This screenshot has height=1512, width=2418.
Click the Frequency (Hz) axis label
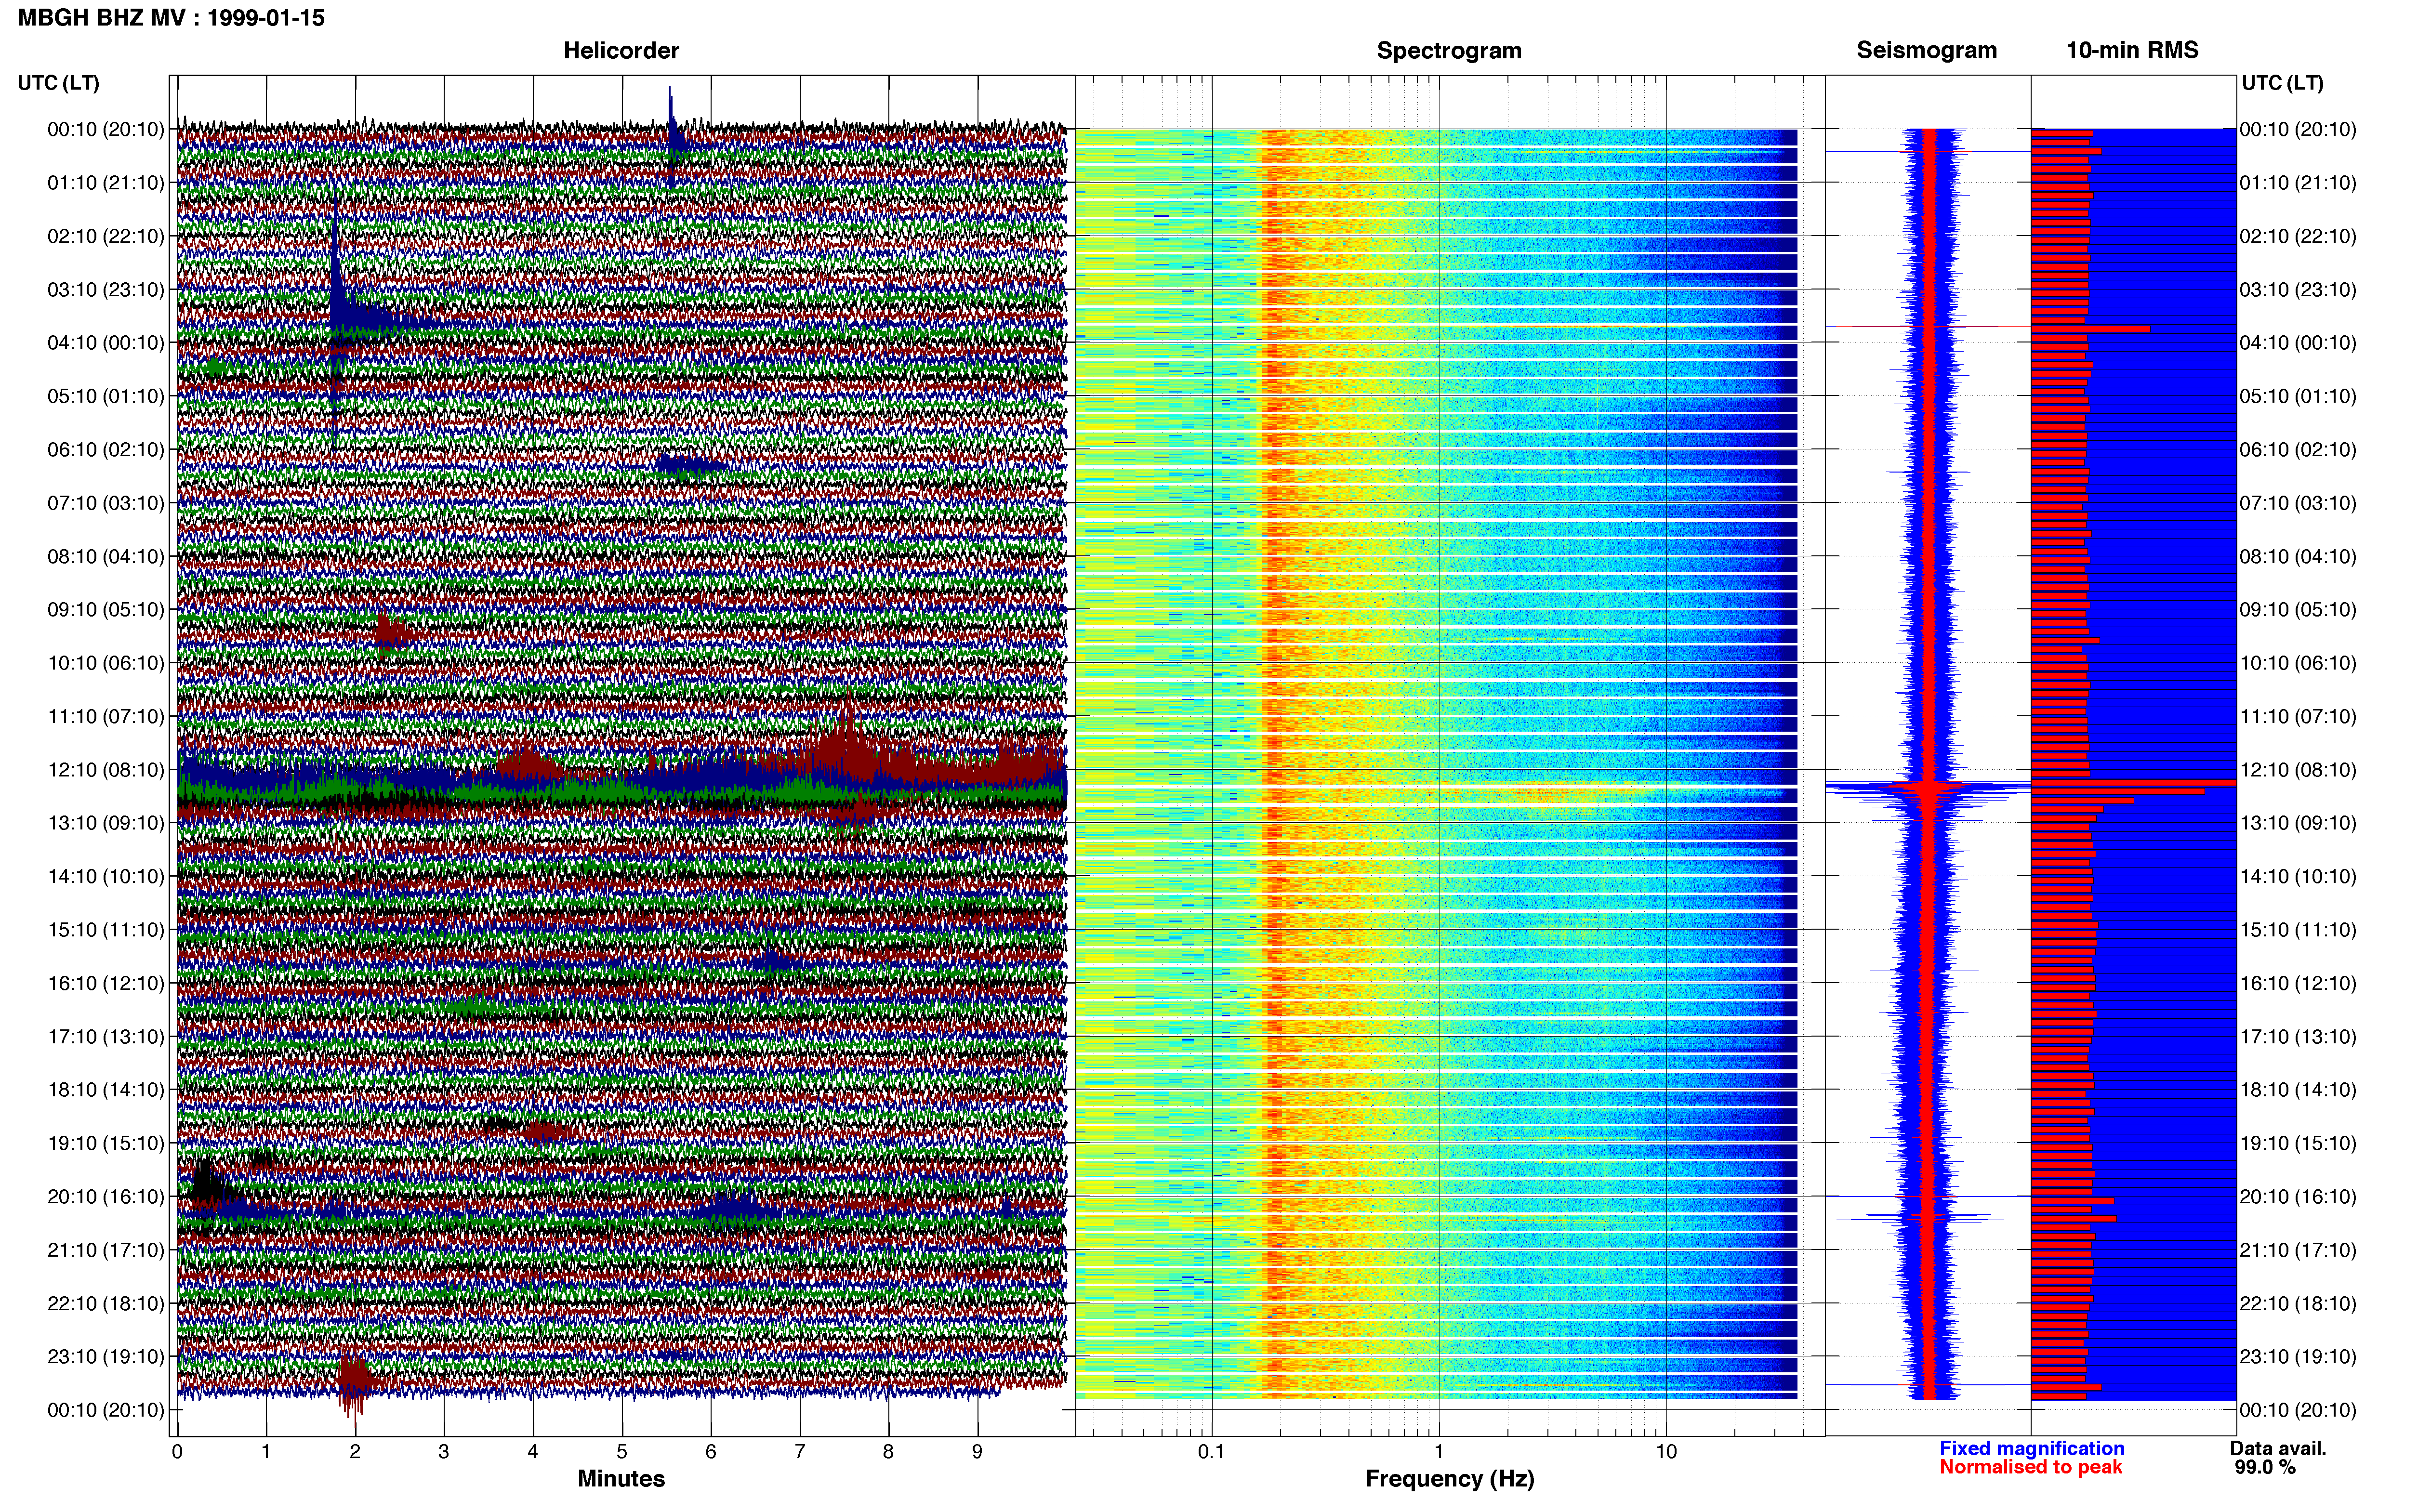pos(1449,1479)
